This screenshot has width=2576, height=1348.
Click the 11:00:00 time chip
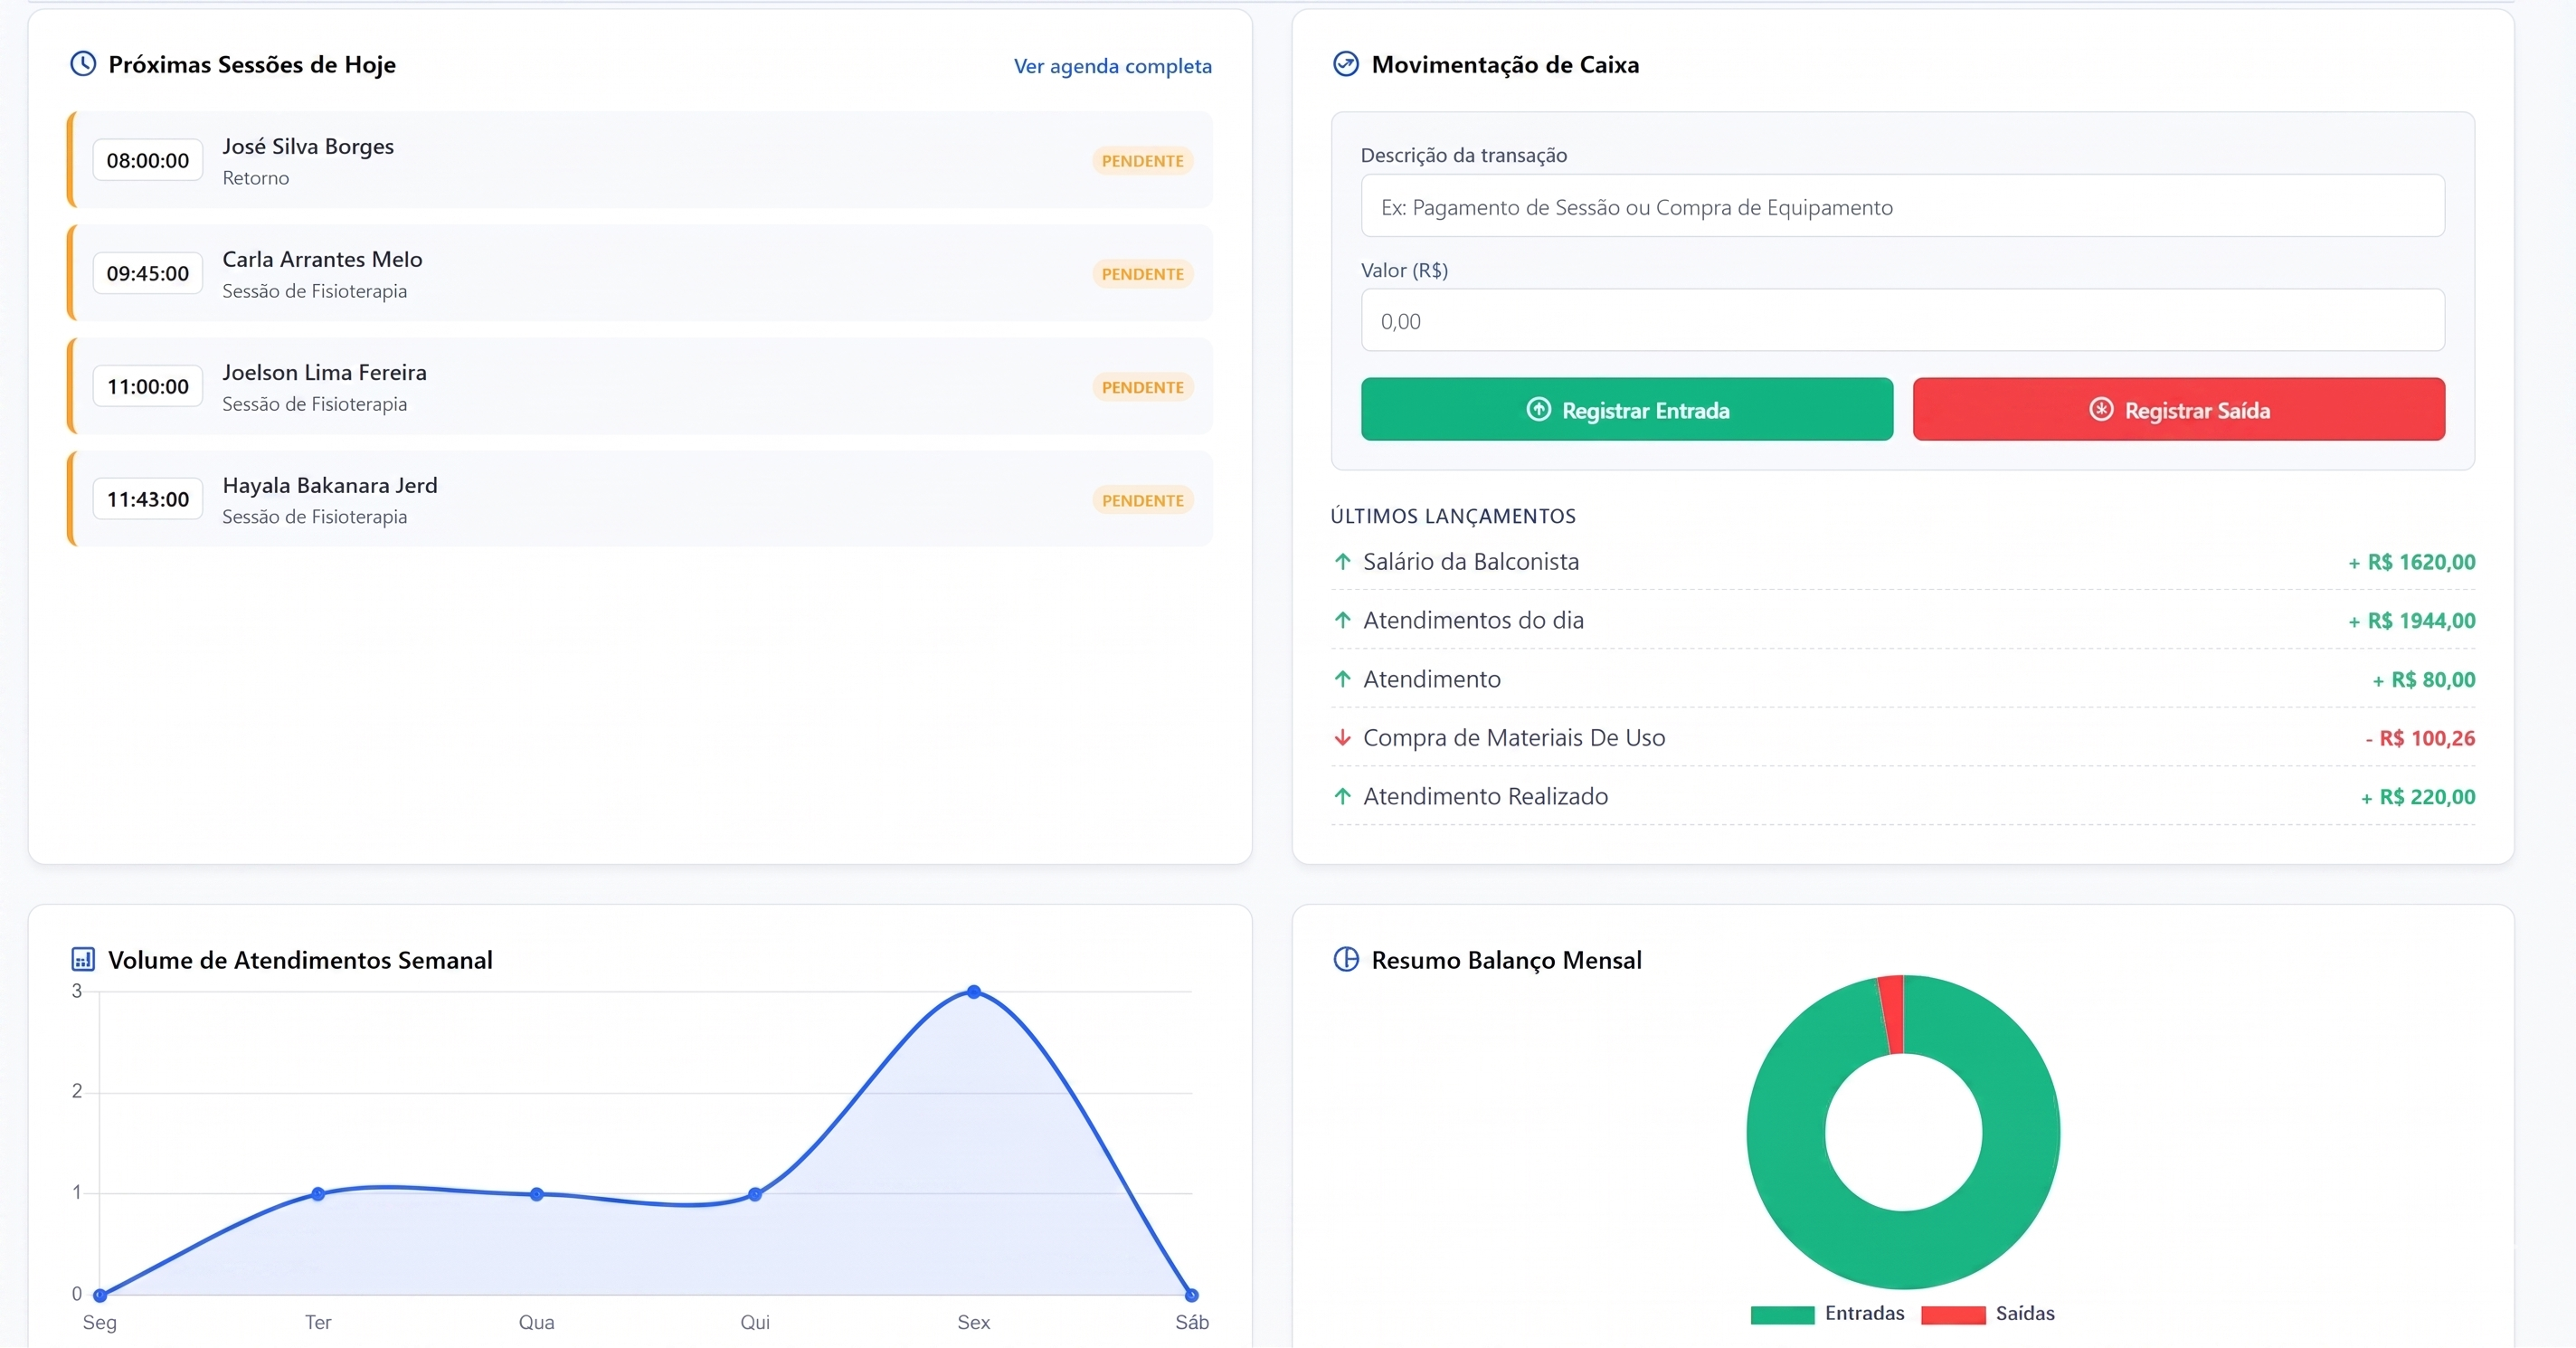pyautogui.click(x=148, y=386)
